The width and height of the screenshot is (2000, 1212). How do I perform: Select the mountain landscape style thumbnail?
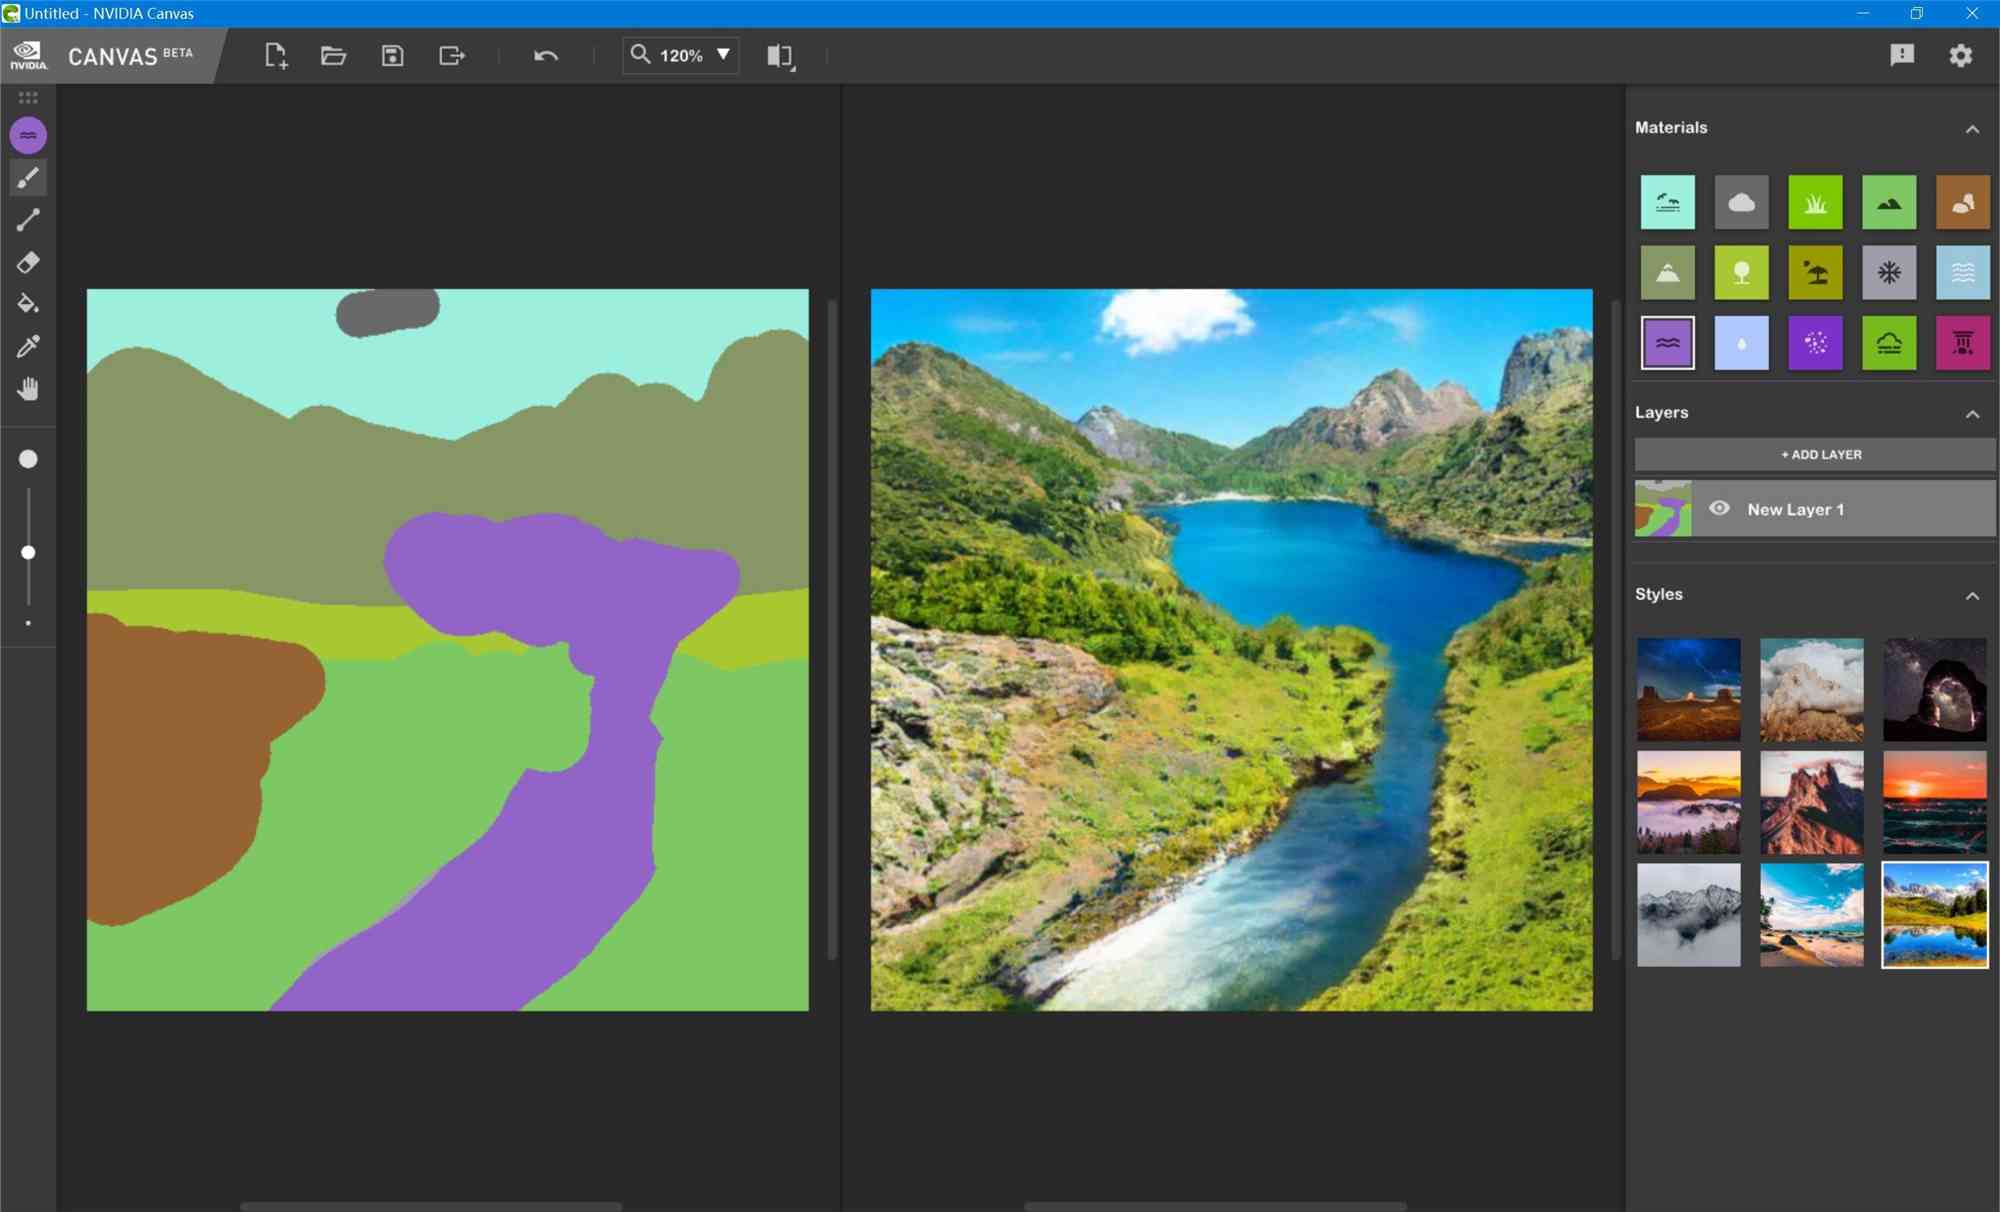pyautogui.click(x=1933, y=915)
